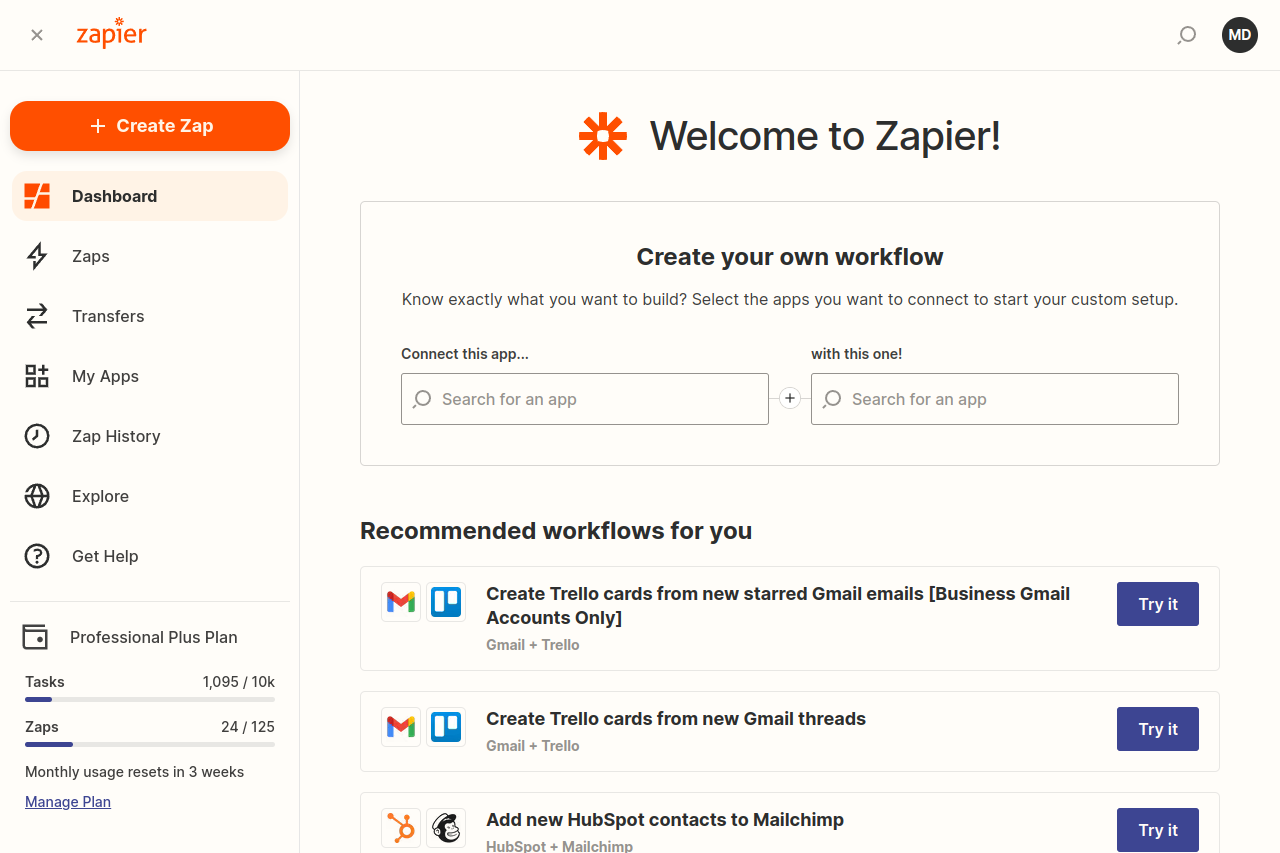Screen dimensions: 1280x853
Task: Open the MD user avatar menu
Action: click(1240, 35)
